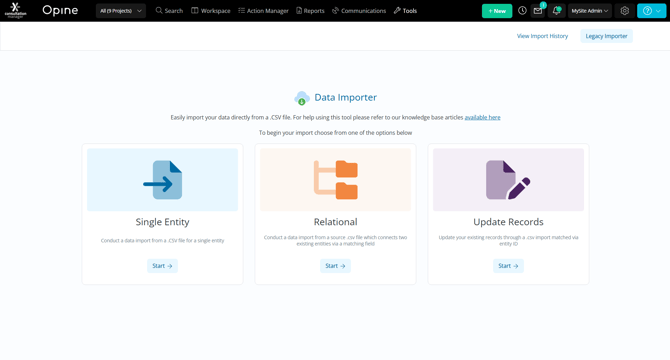Open the Communications menu

point(359,11)
